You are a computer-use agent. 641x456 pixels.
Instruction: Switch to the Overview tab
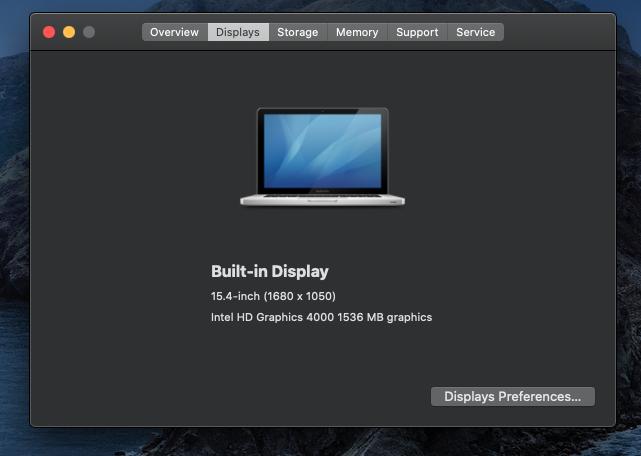point(175,32)
